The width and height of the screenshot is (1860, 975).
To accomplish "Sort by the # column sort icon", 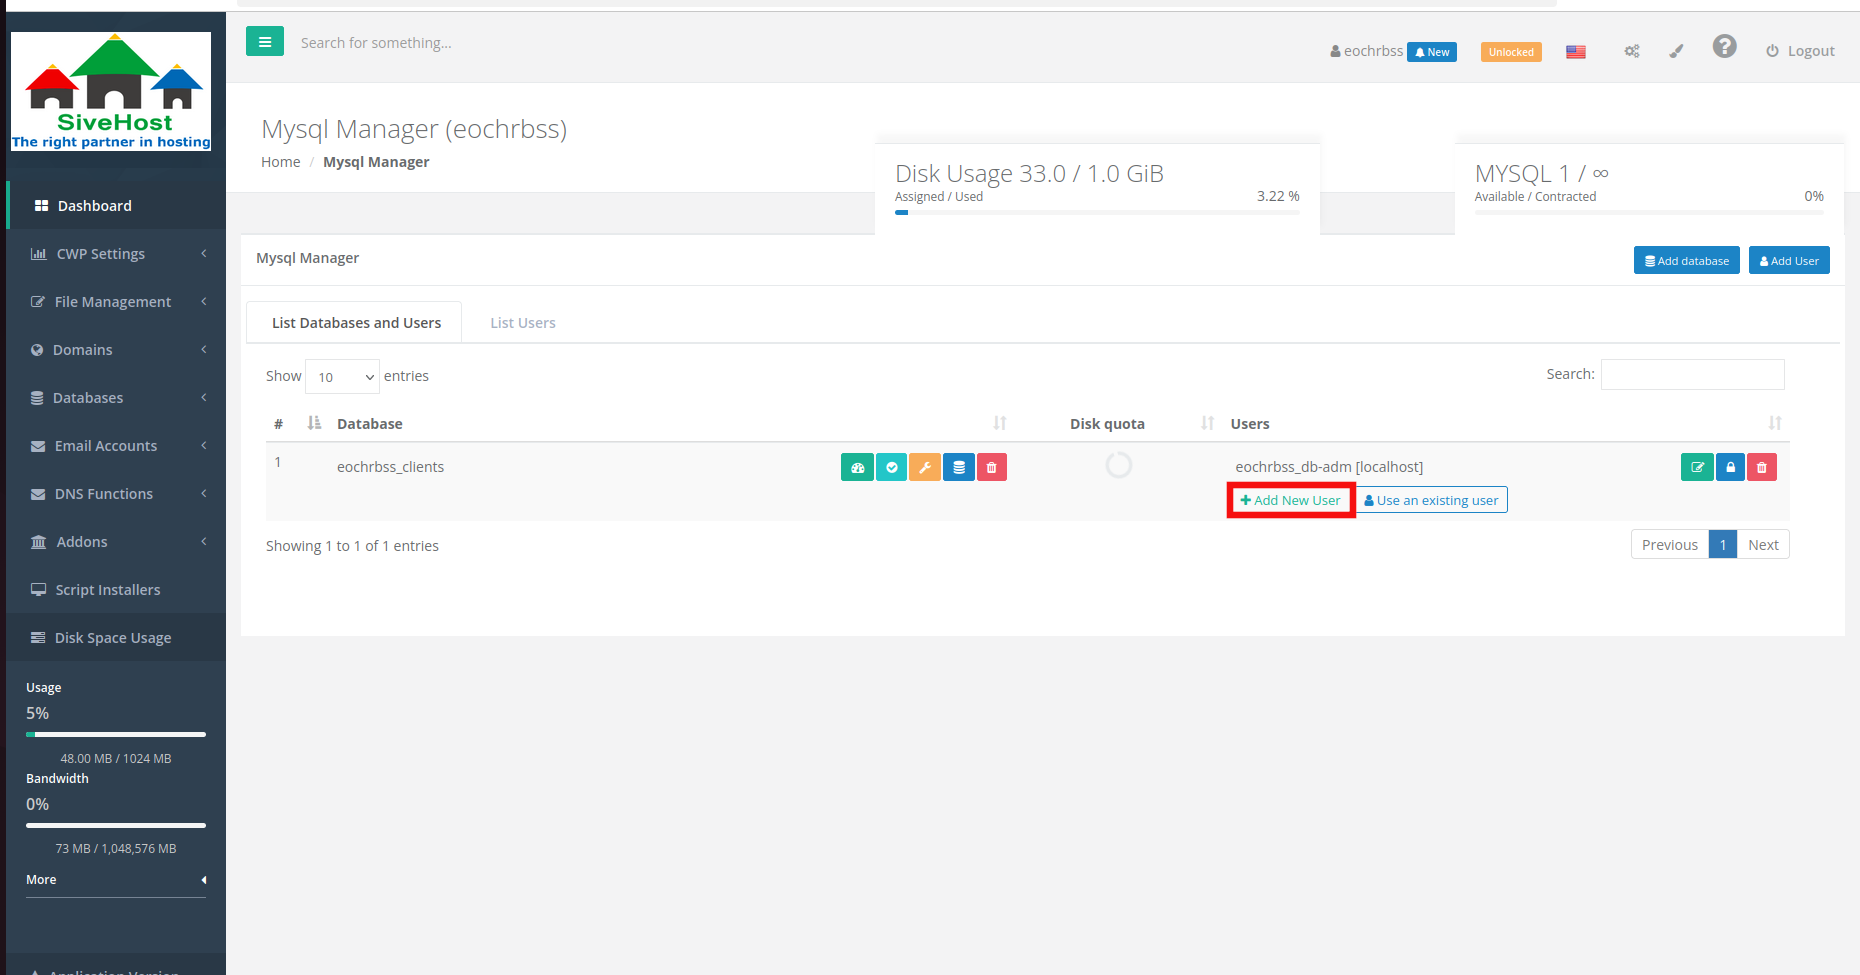I will (x=314, y=423).
